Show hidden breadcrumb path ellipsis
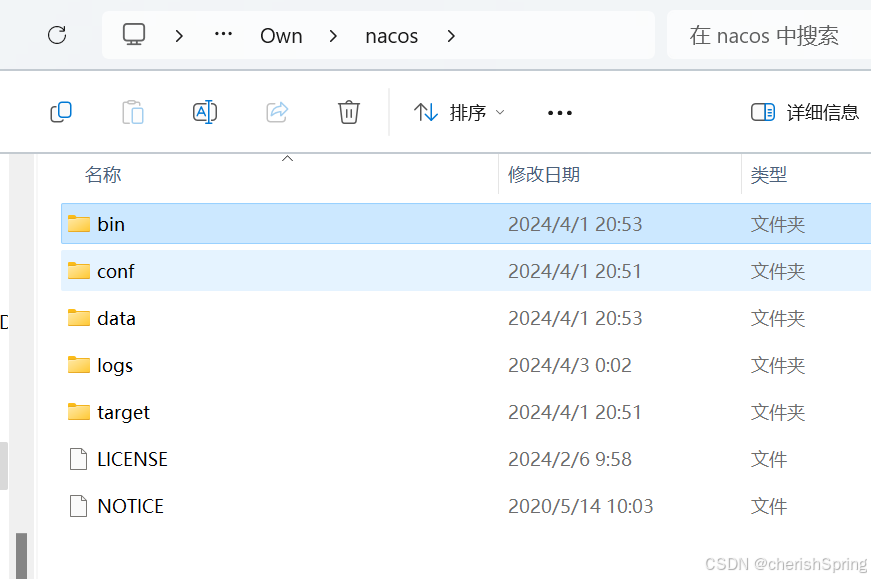This screenshot has width=871, height=579. pos(223,34)
